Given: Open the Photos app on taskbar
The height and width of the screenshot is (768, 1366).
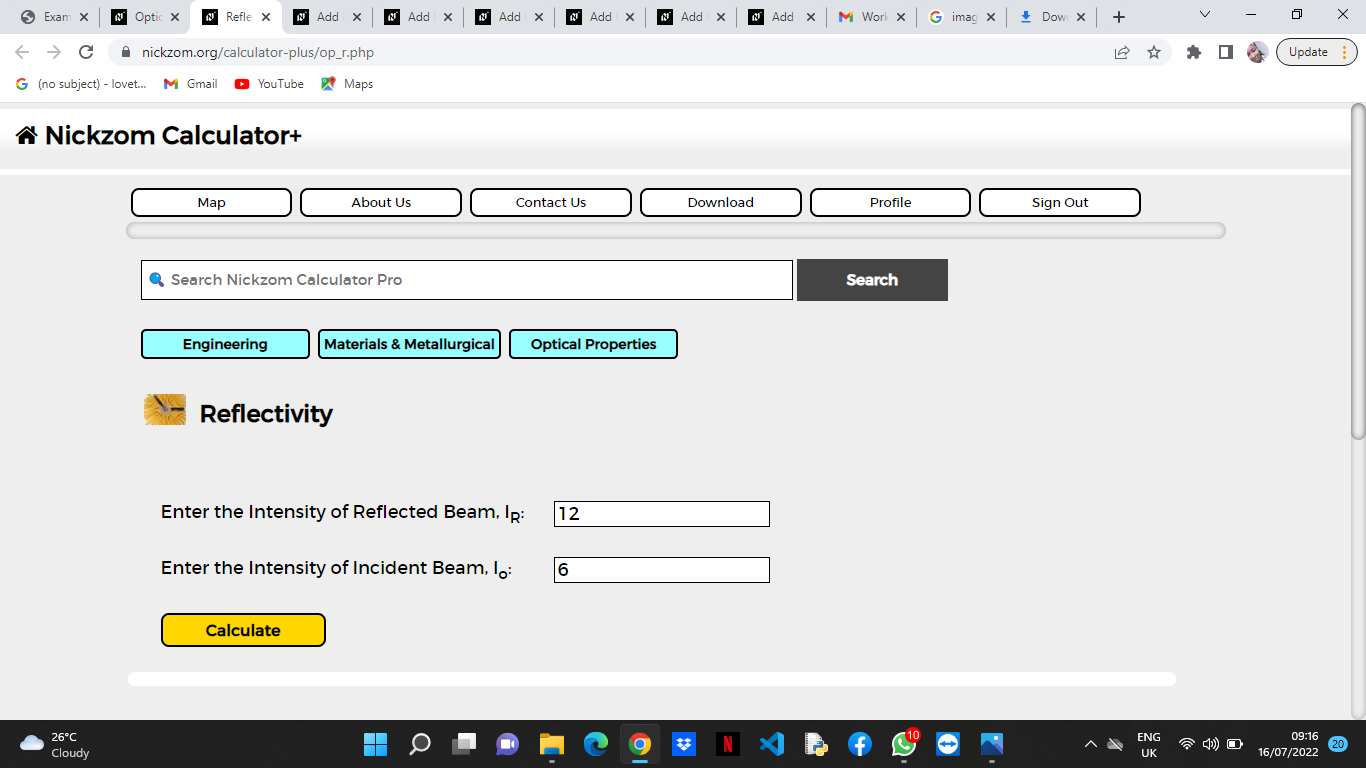Looking at the screenshot, I should pos(992,744).
